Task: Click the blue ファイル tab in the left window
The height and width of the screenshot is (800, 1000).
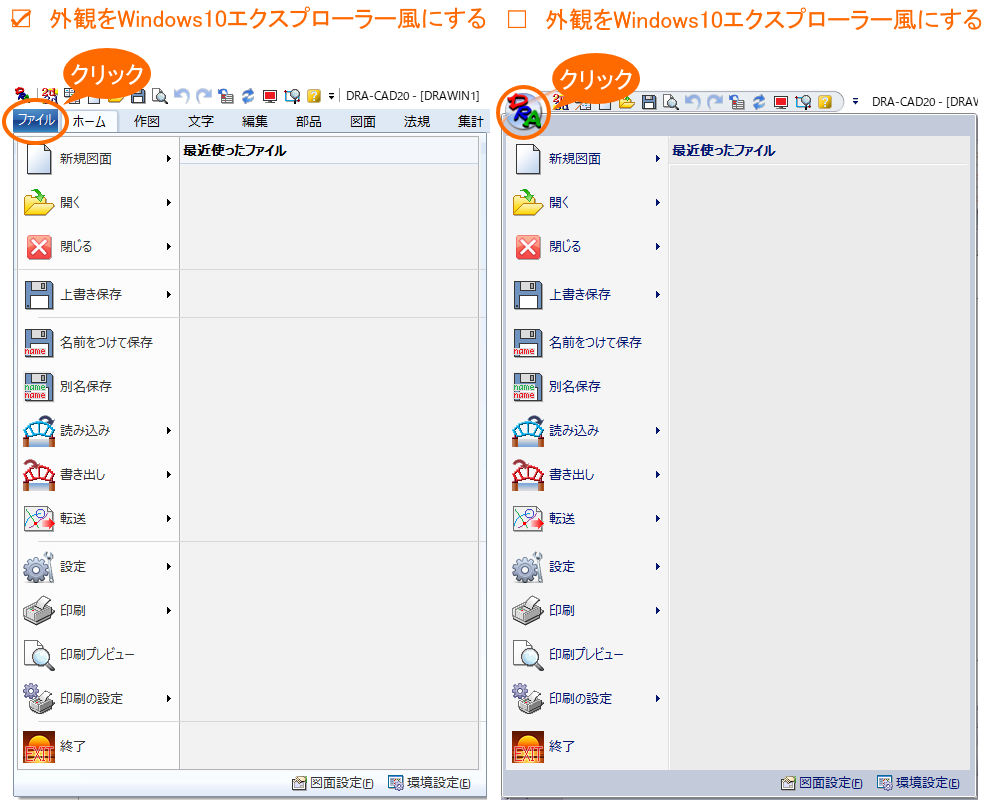Action: click(35, 121)
